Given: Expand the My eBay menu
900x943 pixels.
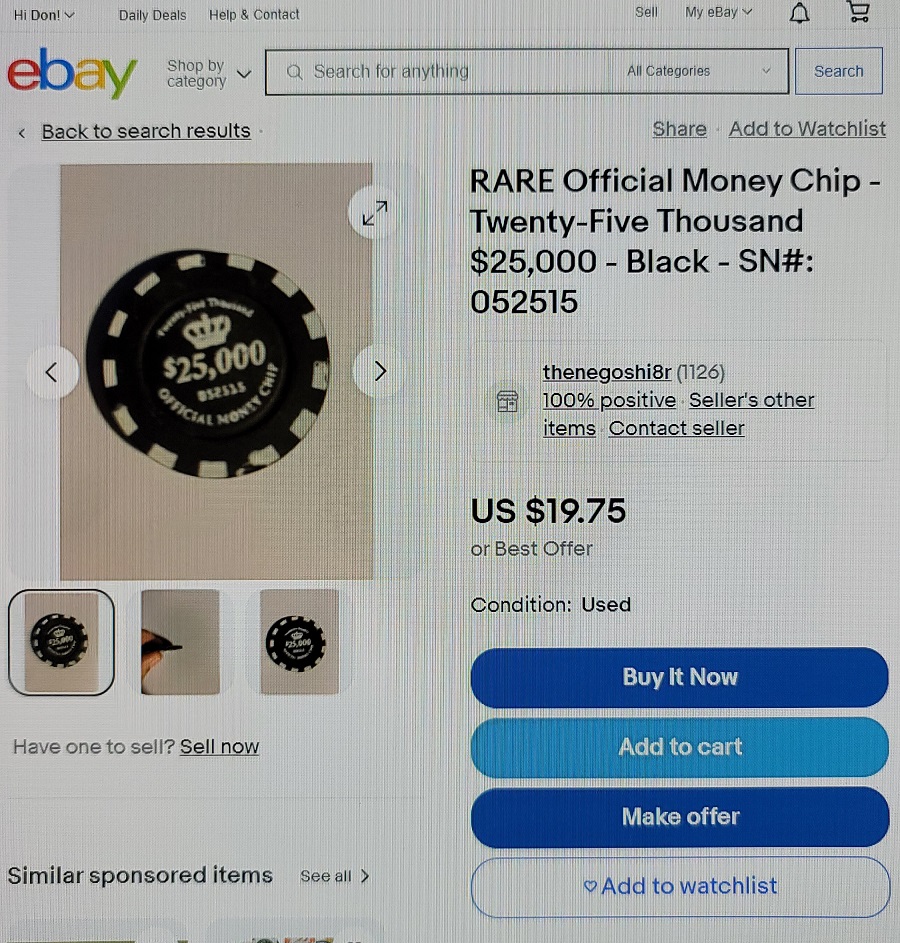Looking at the screenshot, I should tap(718, 12).
